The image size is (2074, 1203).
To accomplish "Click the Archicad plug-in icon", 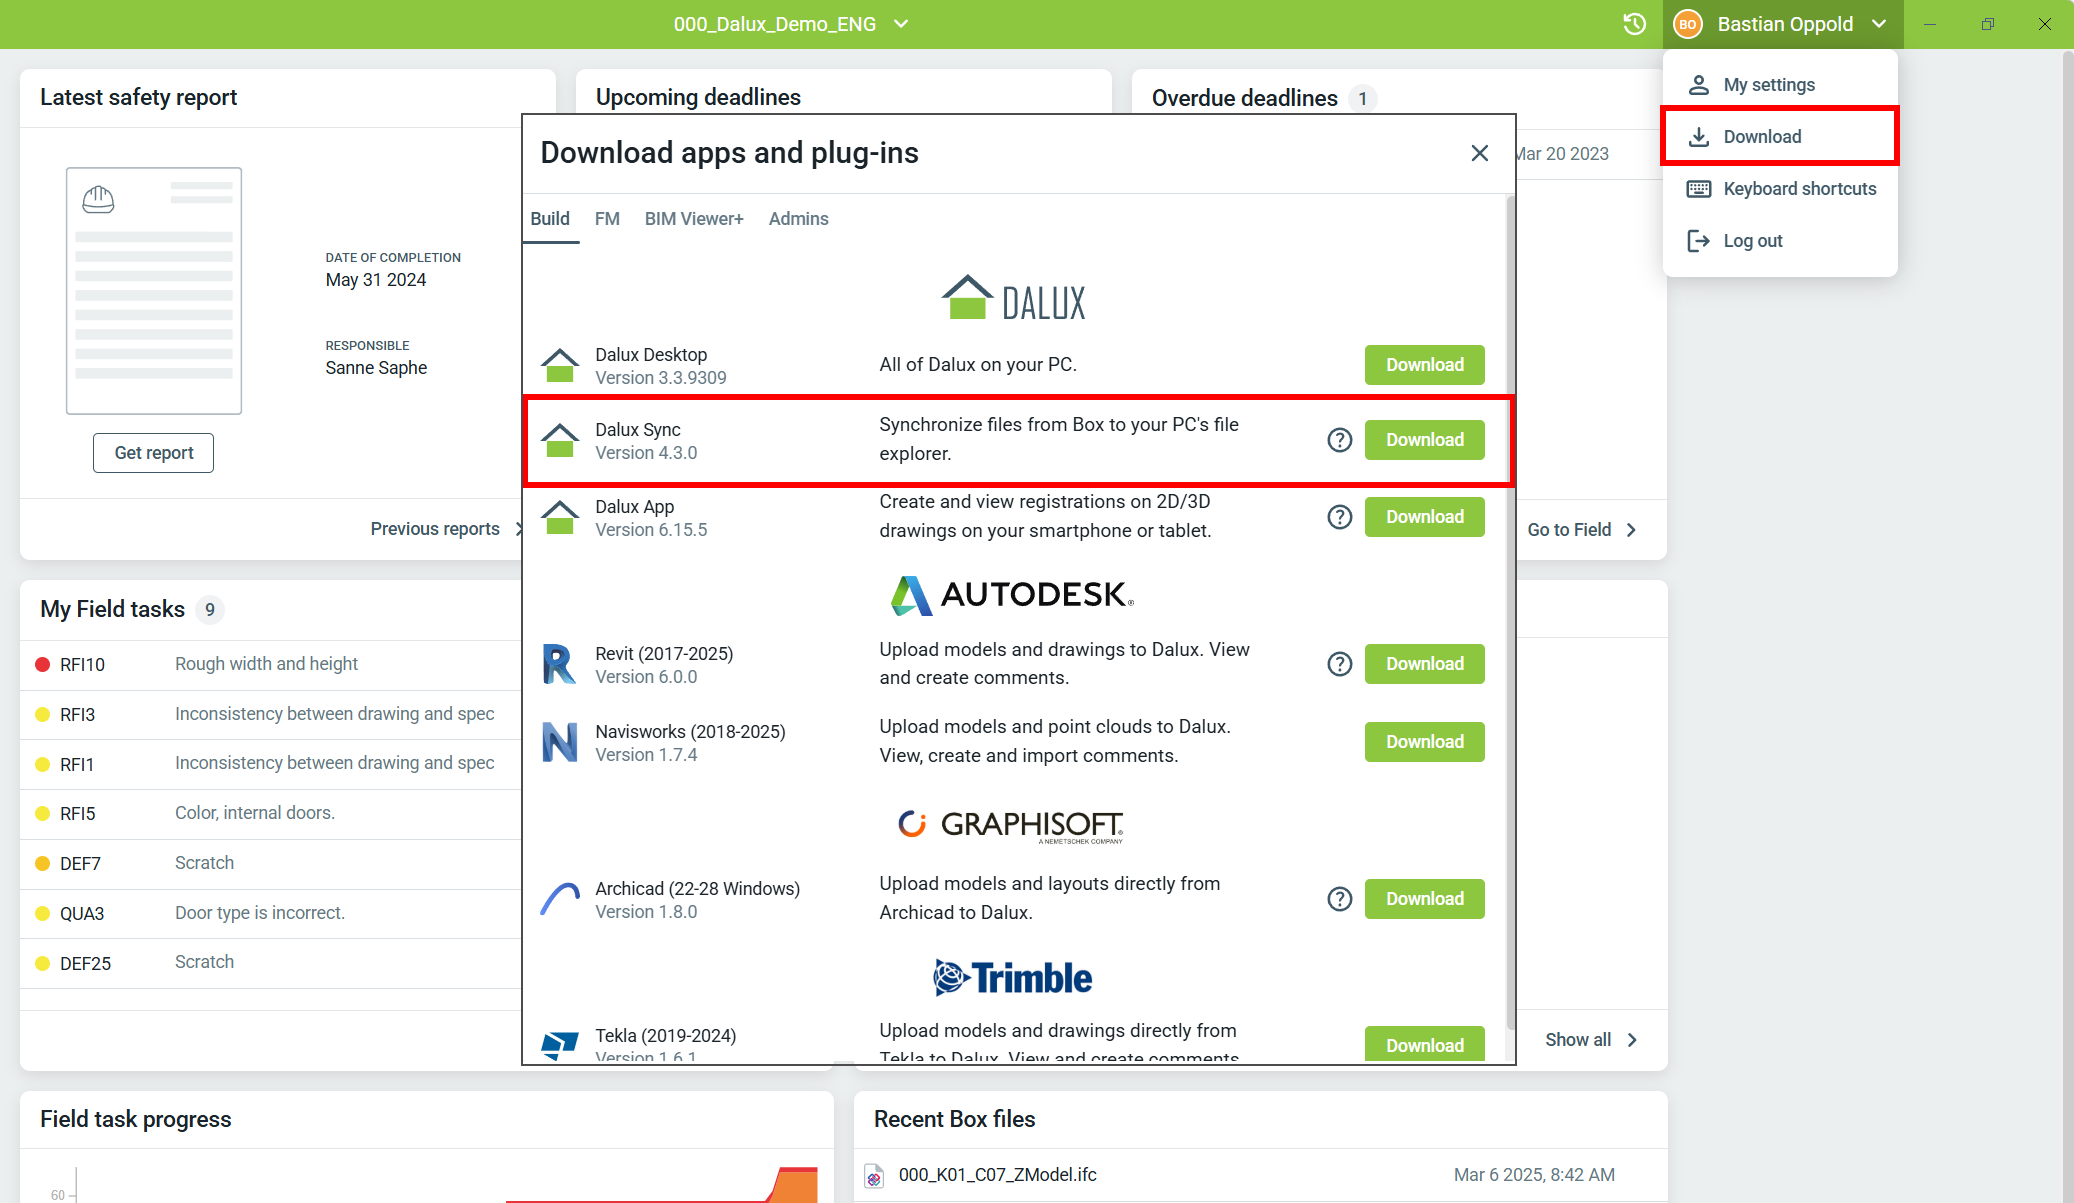I will (x=561, y=898).
